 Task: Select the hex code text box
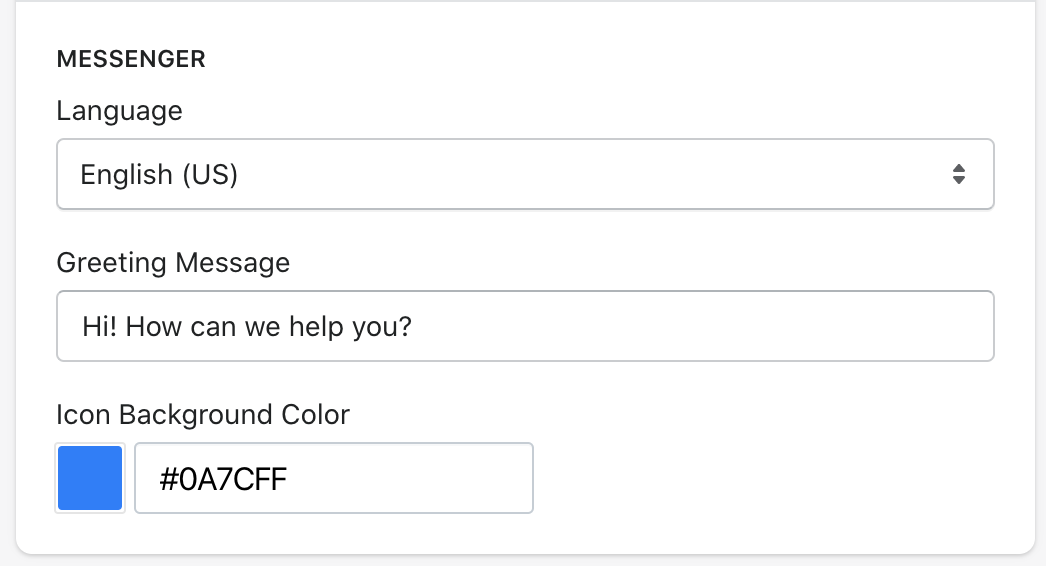coord(334,478)
